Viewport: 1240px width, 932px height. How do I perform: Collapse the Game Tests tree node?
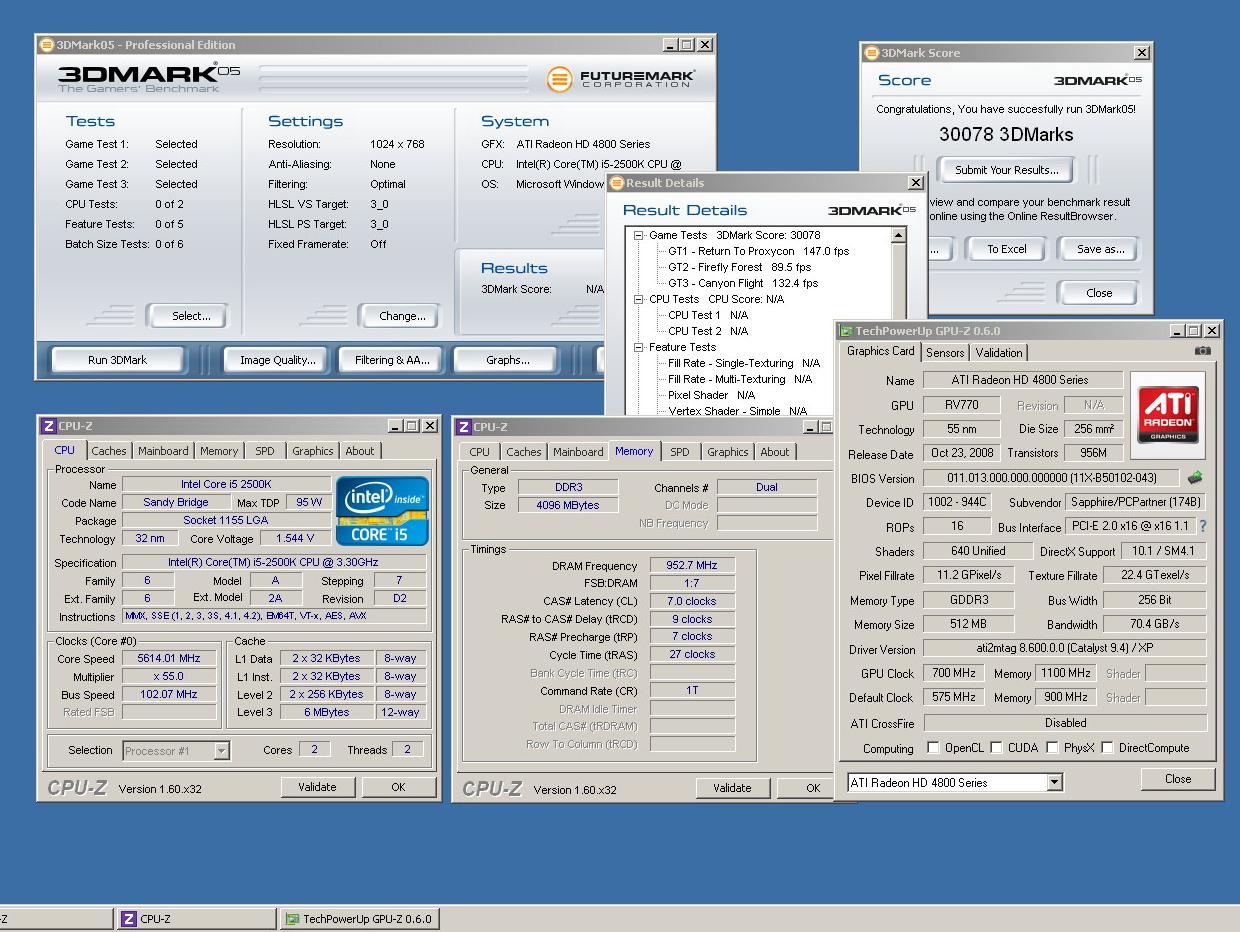click(x=638, y=235)
